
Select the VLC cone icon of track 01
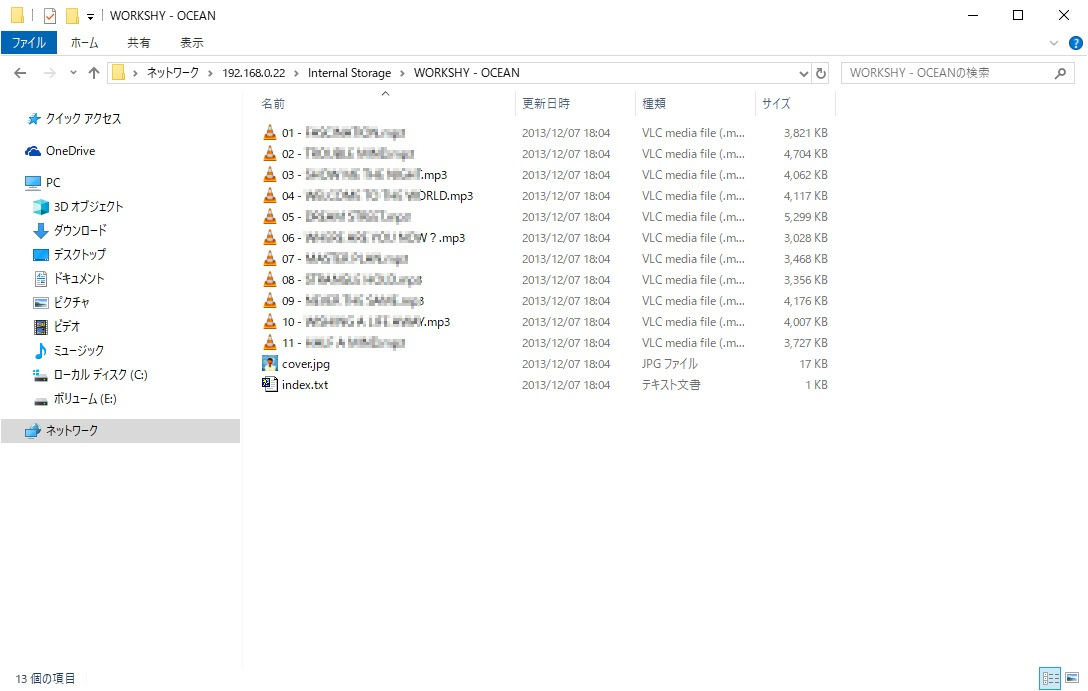269,132
